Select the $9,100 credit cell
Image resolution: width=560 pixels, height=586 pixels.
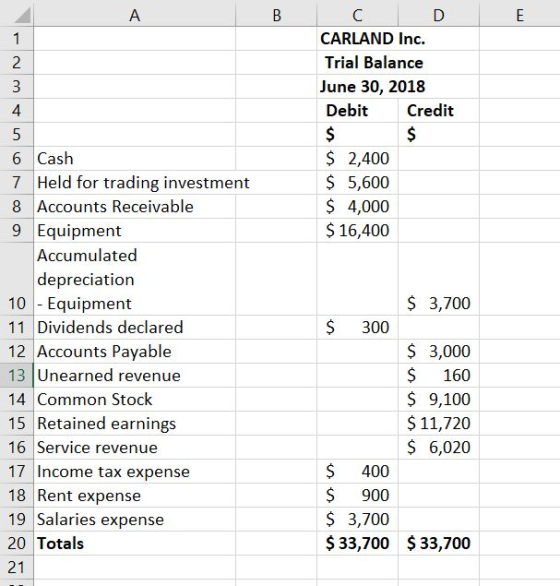(439, 400)
